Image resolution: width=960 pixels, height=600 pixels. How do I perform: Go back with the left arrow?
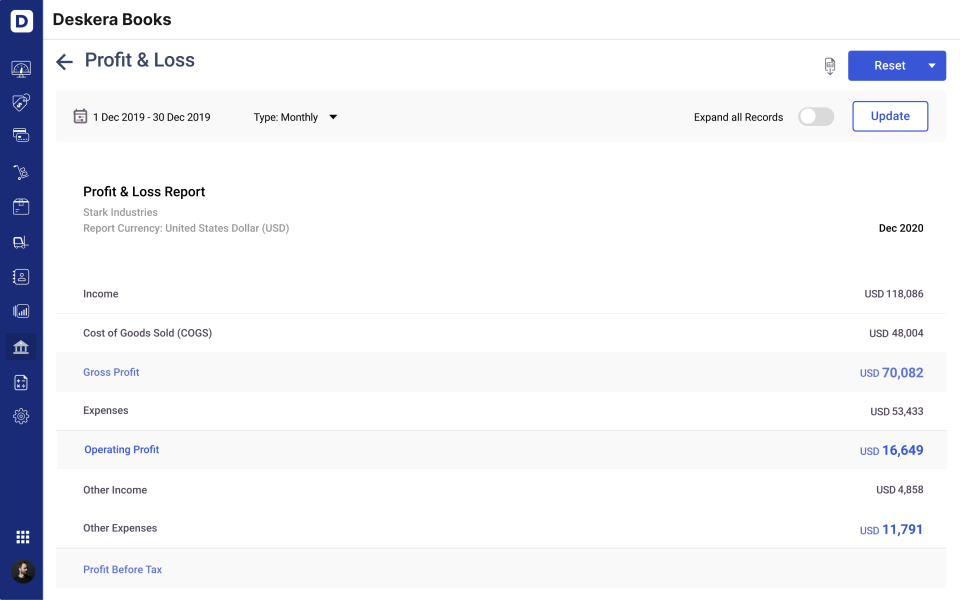(x=64, y=61)
